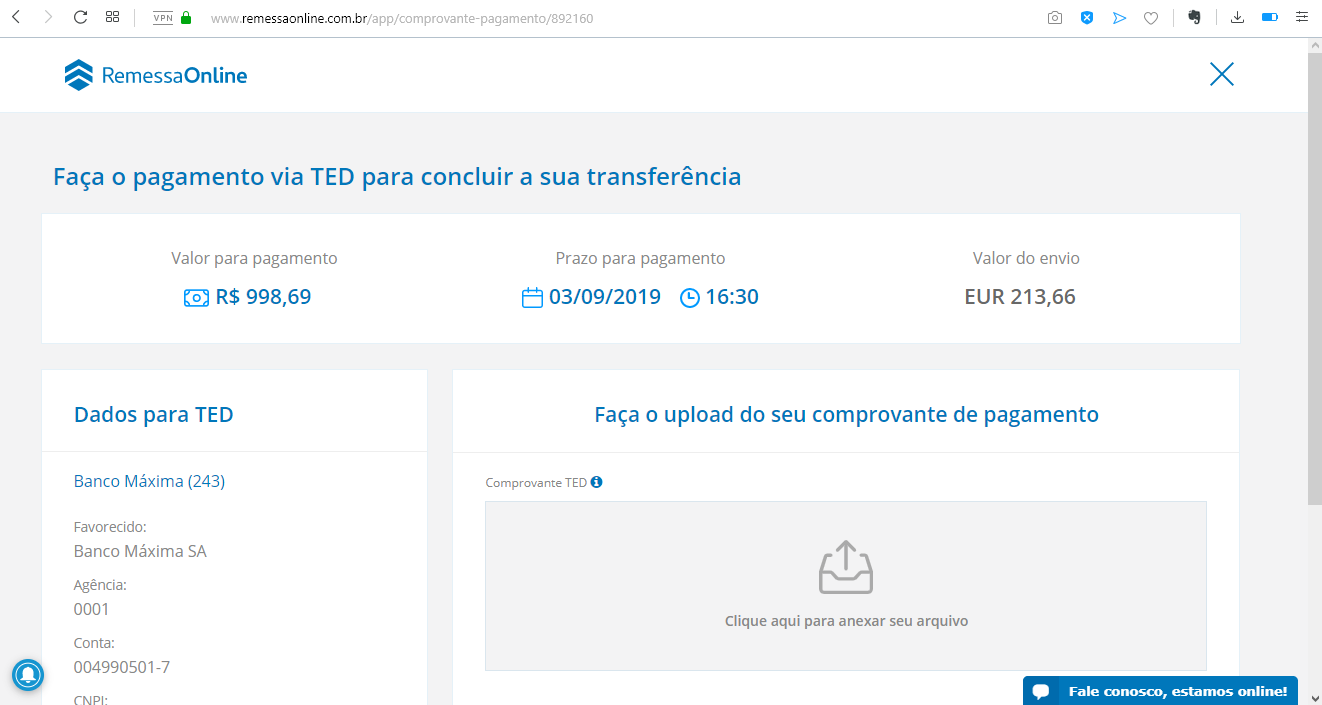Click the Banco Máxima (243) link
The width and height of the screenshot is (1322, 705).
(x=149, y=481)
